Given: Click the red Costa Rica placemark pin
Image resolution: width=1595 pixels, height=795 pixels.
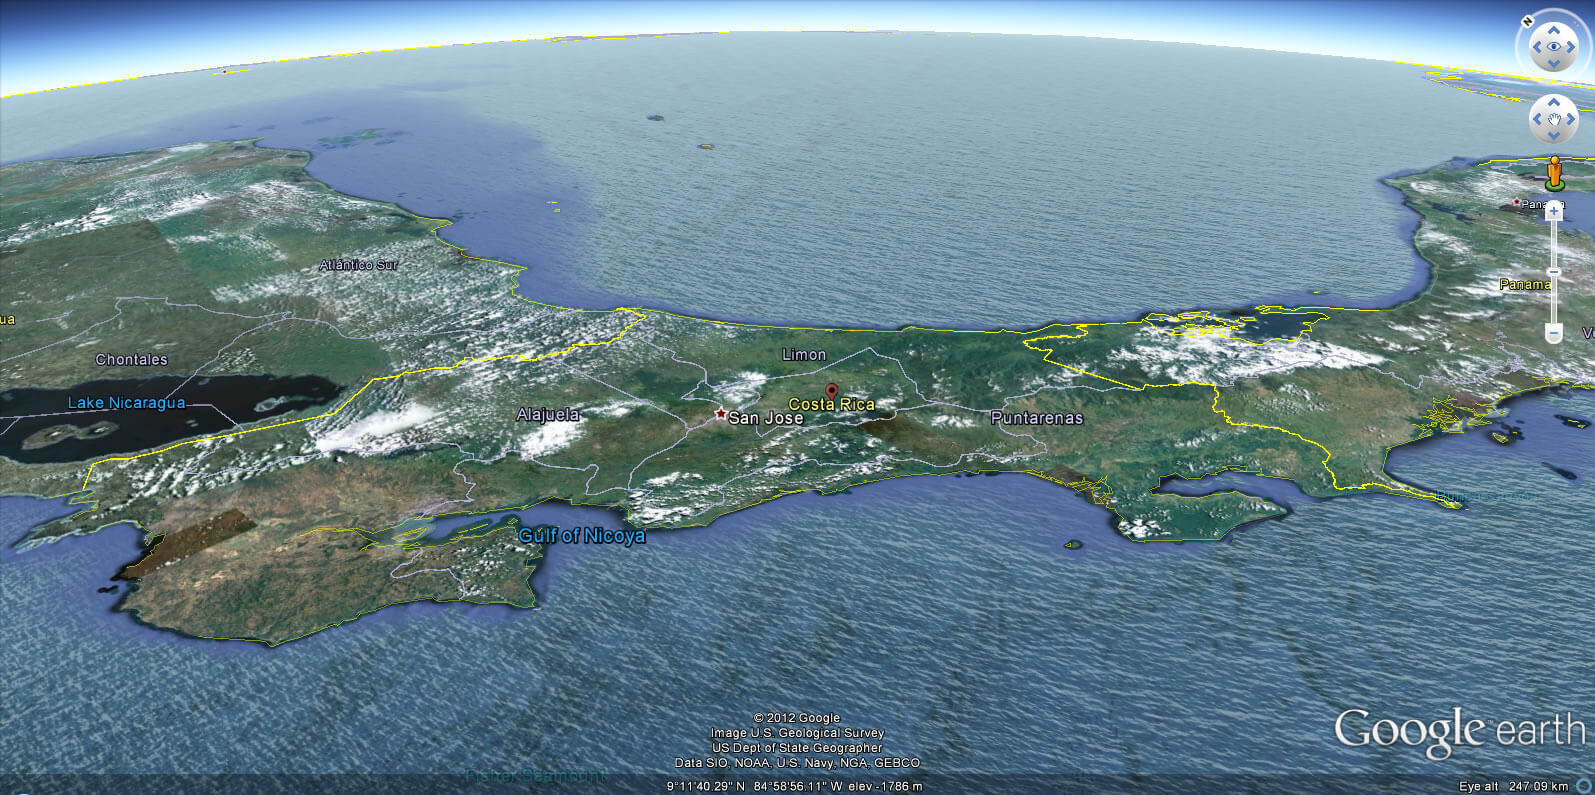Looking at the screenshot, I should (831, 391).
